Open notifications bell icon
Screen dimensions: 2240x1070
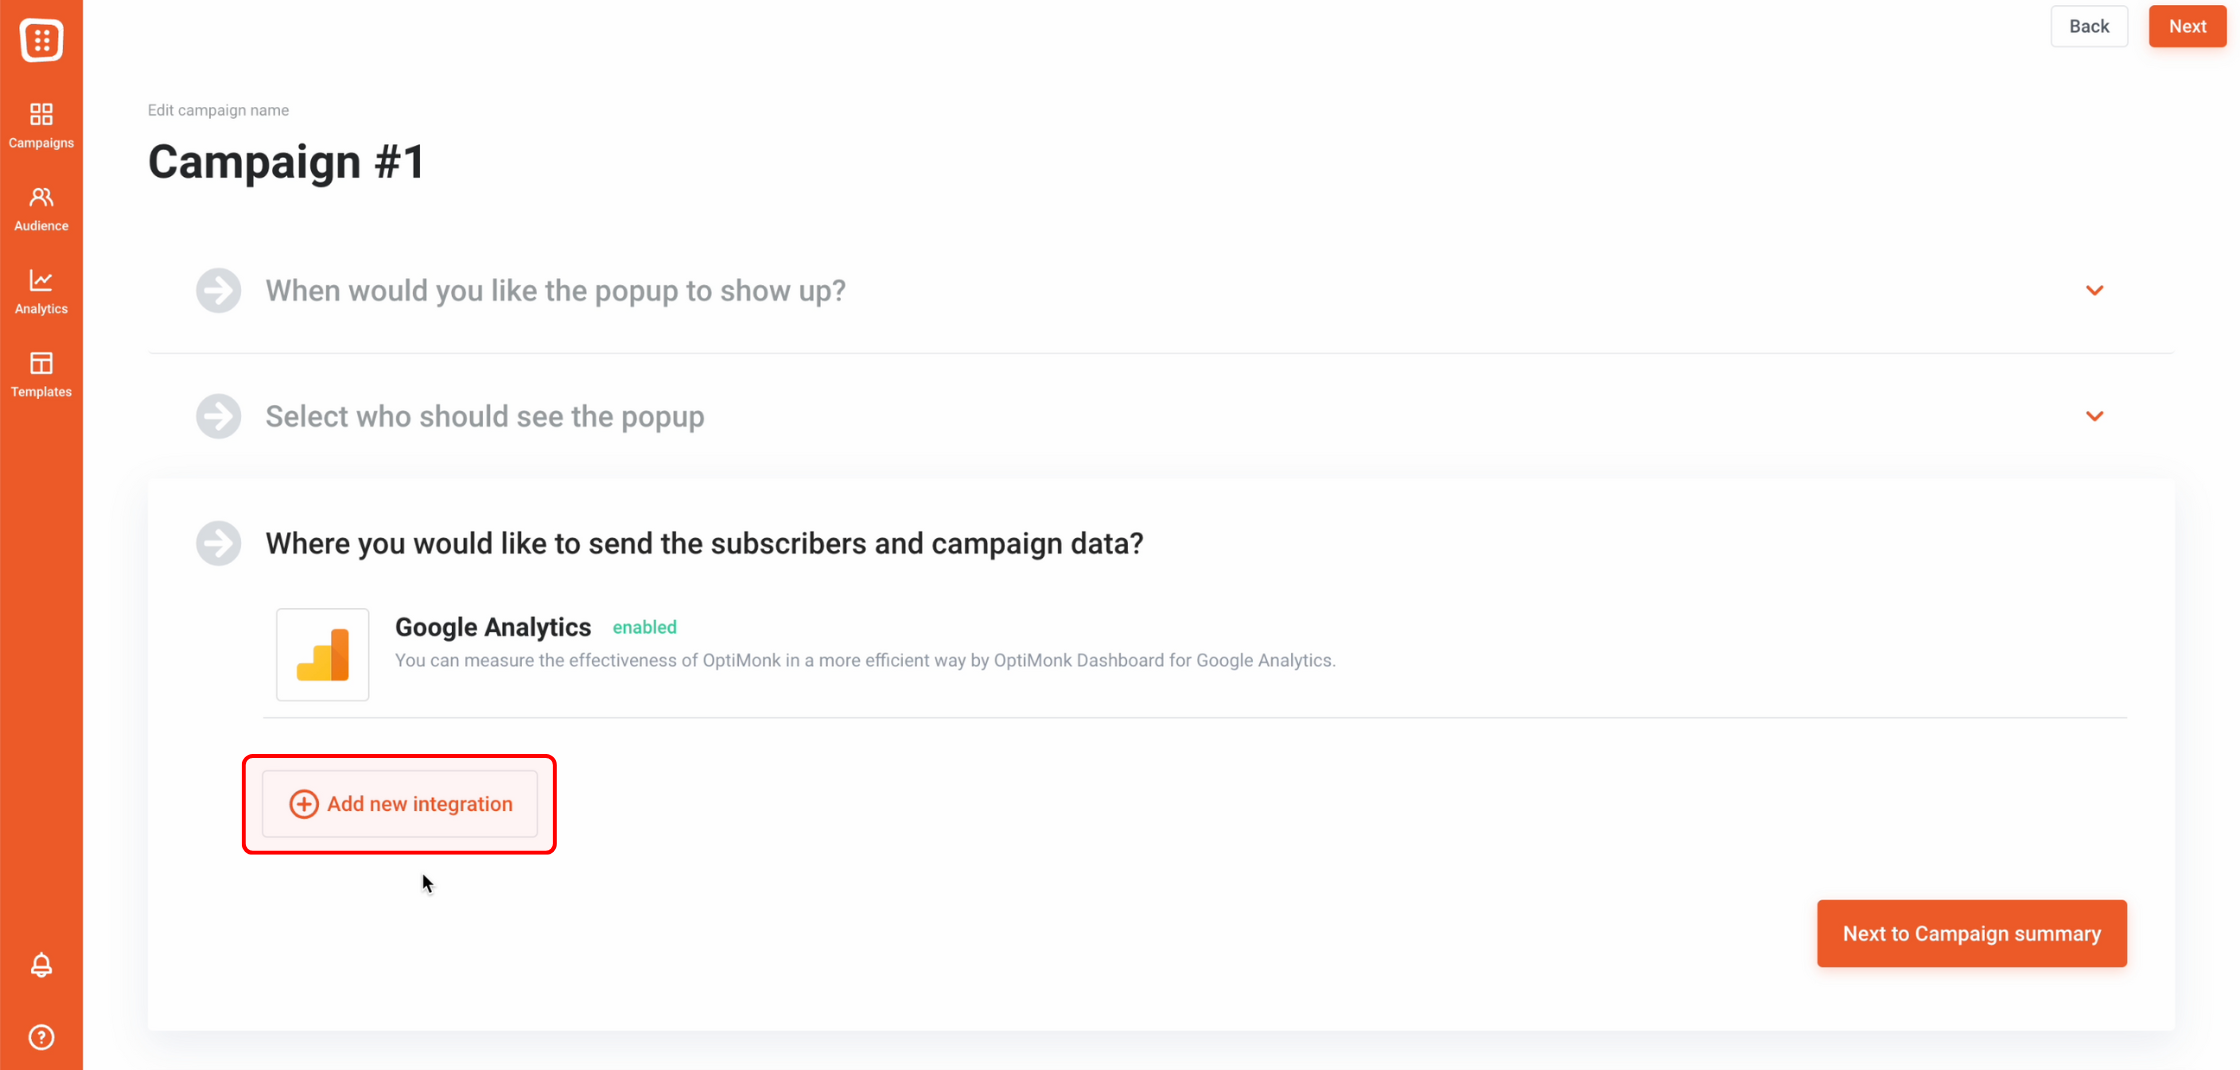pos(41,965)
